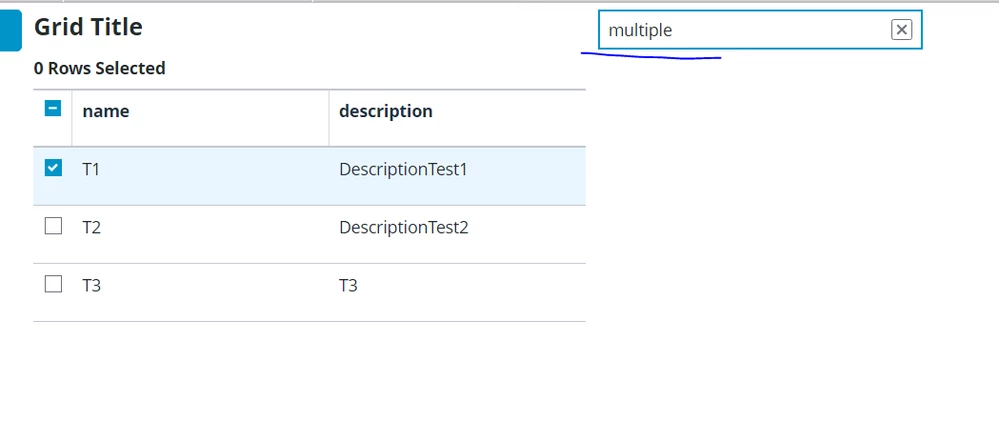Select the T2 cell in name column
Viewport: 999px width, 421px height.
pyautogui.click(x=91, y=227)
